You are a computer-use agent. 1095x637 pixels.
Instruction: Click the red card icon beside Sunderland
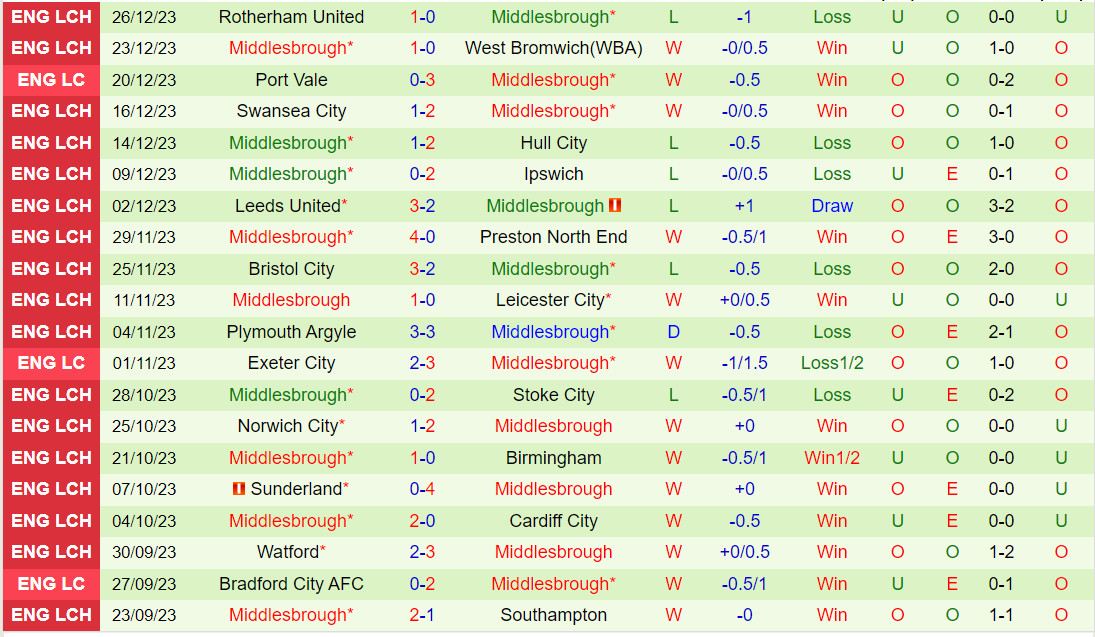(x=239, y=489)
